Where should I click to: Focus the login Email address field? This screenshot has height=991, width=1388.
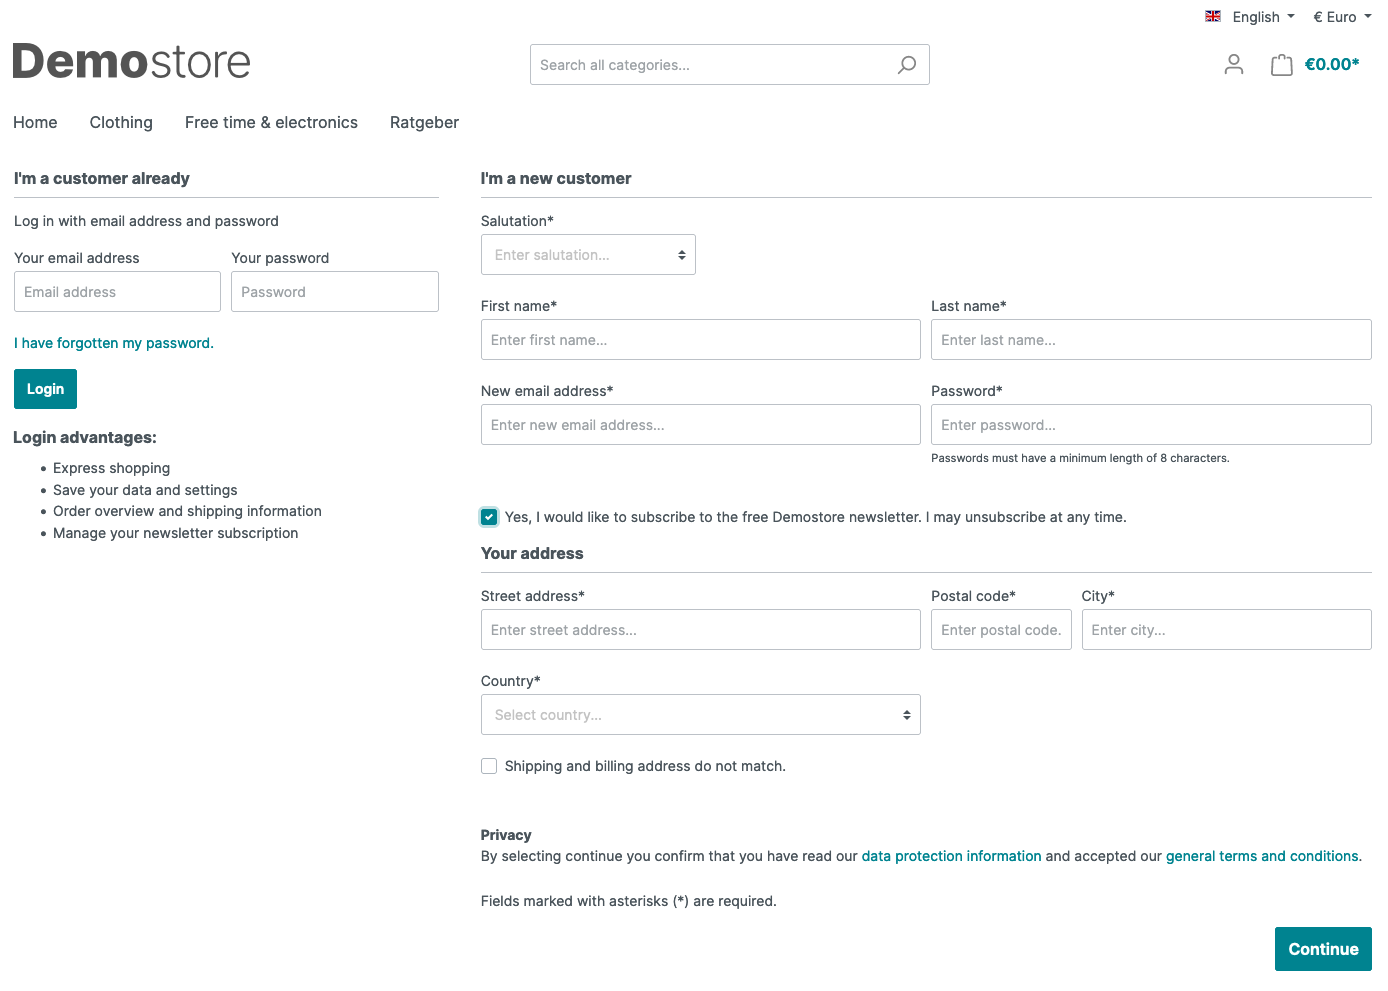coord(117,292)
